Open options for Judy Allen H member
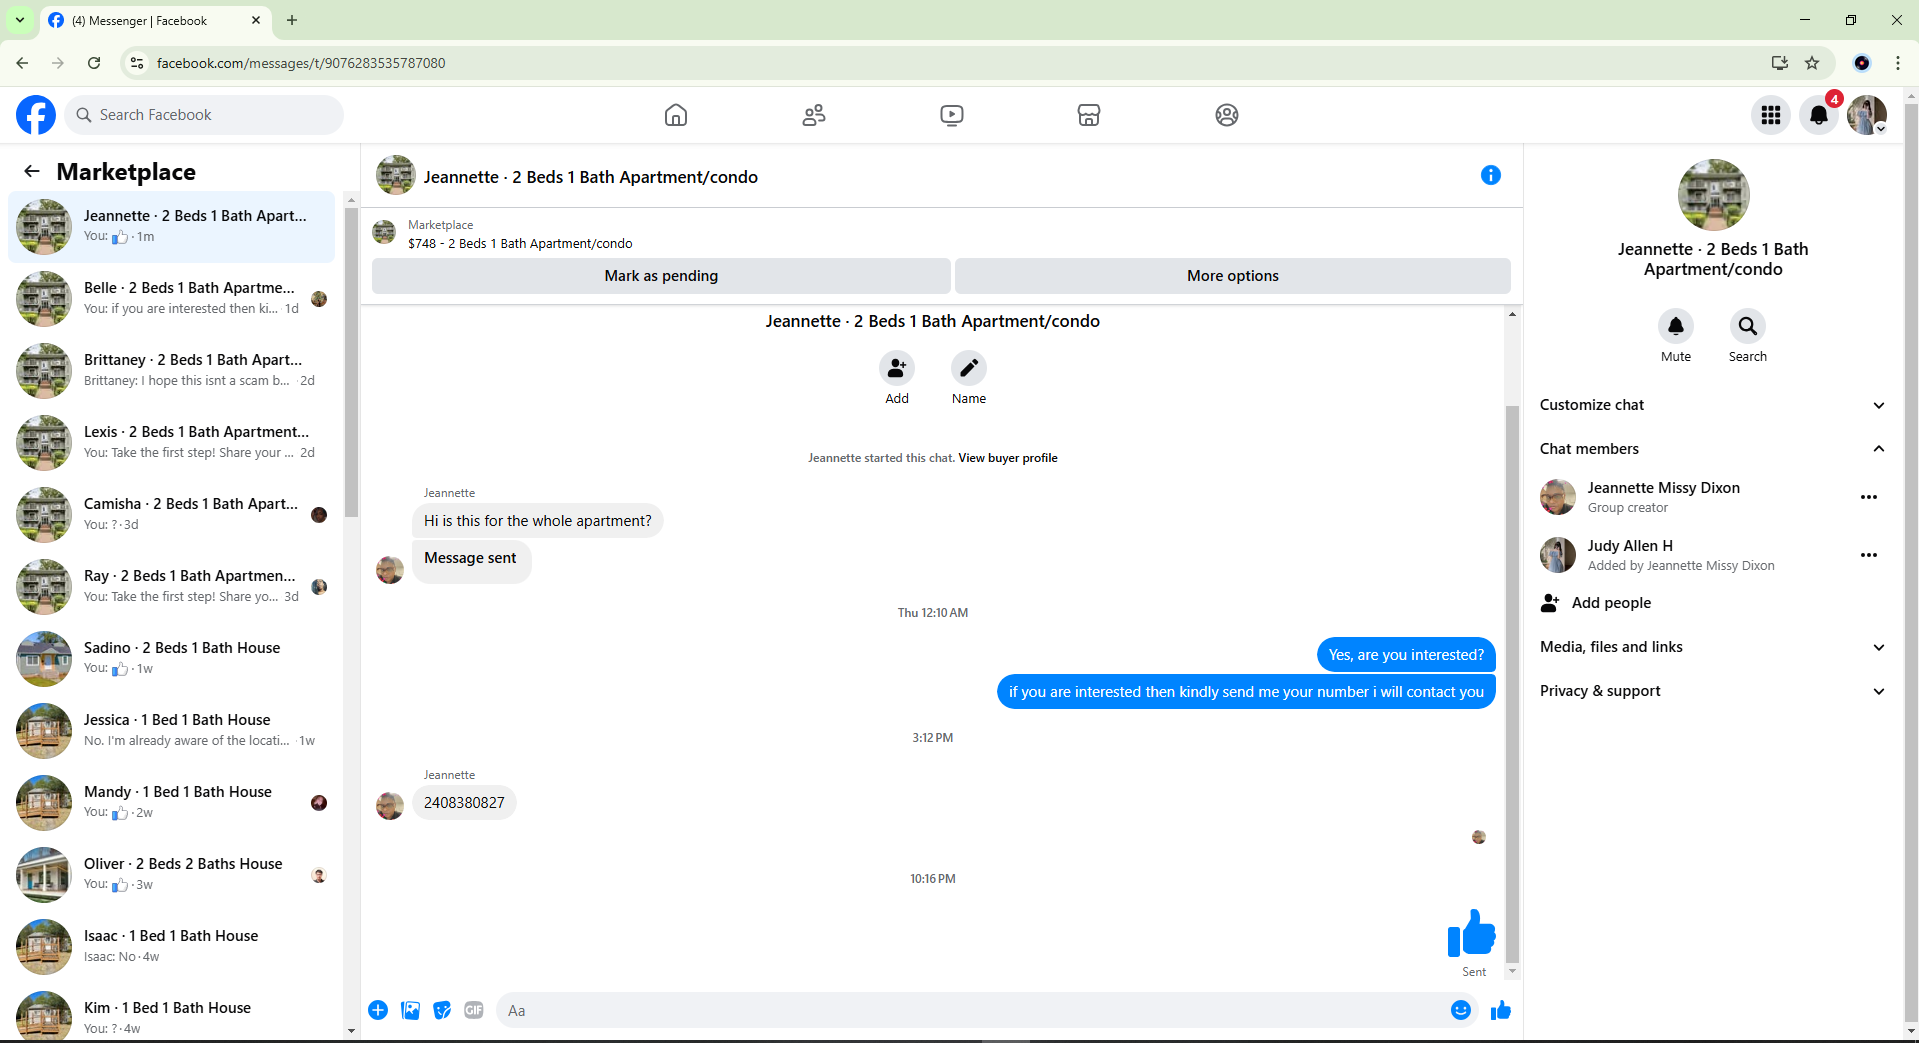 pos(1869,555)
